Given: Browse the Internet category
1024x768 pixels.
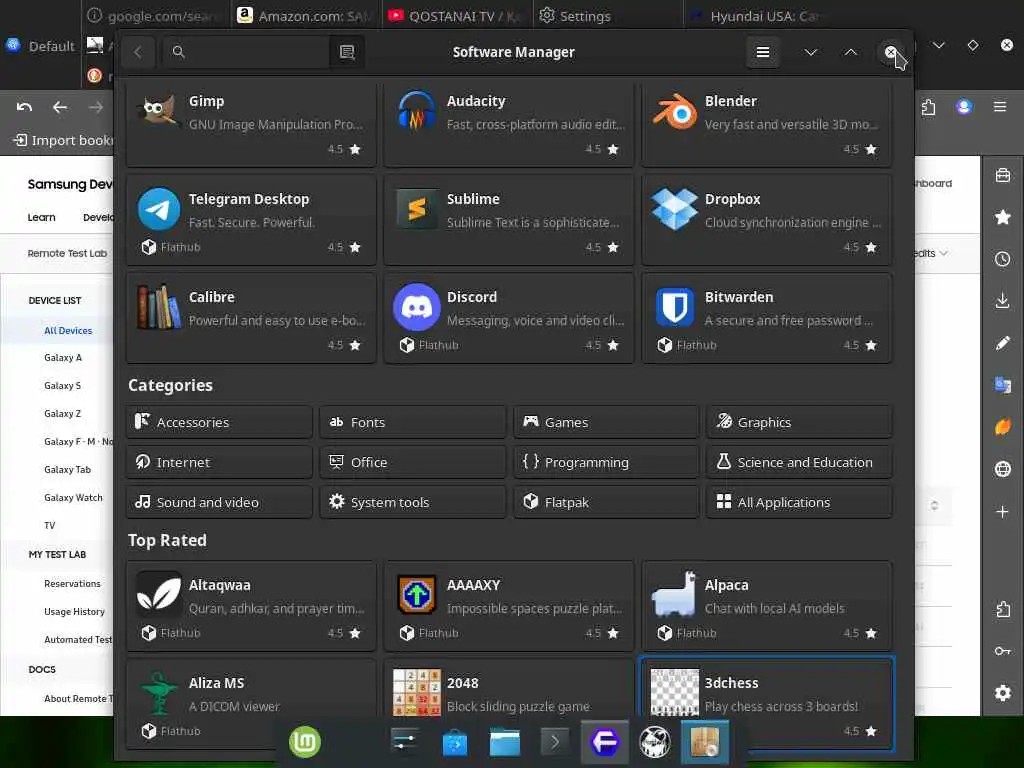Looking at the screenshot, I should (219, 462).
